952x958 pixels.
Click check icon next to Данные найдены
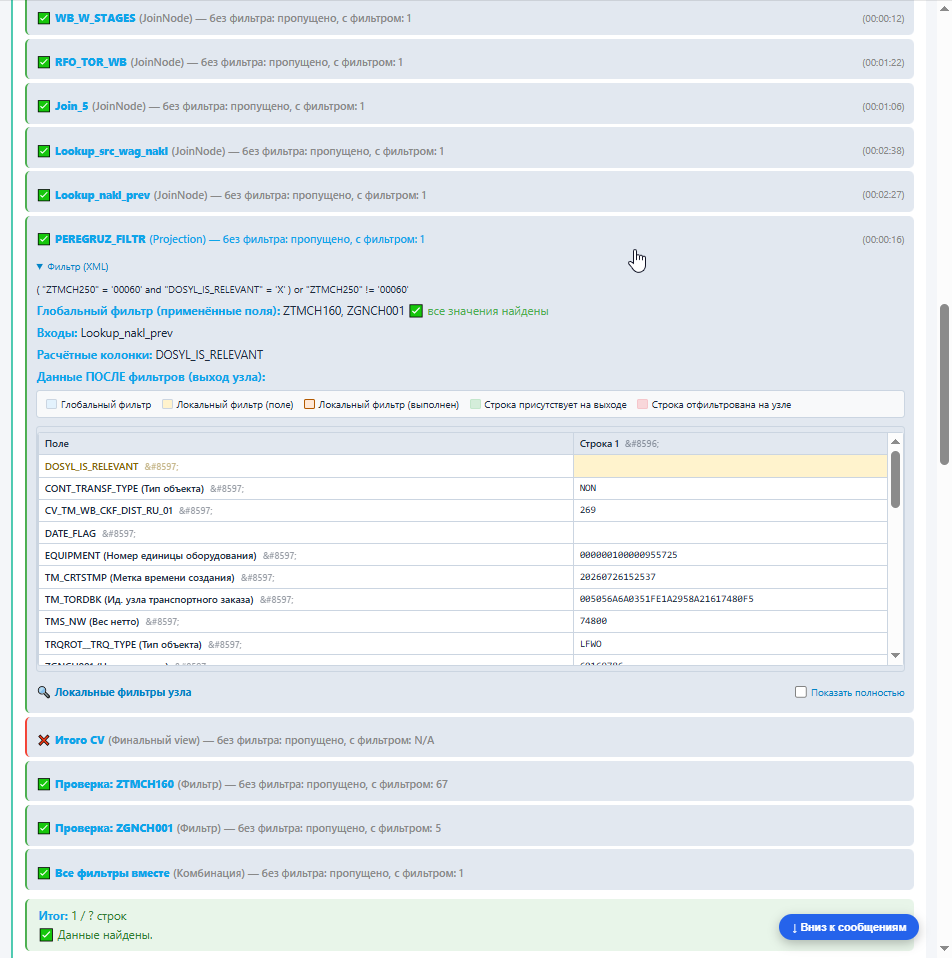46,935
